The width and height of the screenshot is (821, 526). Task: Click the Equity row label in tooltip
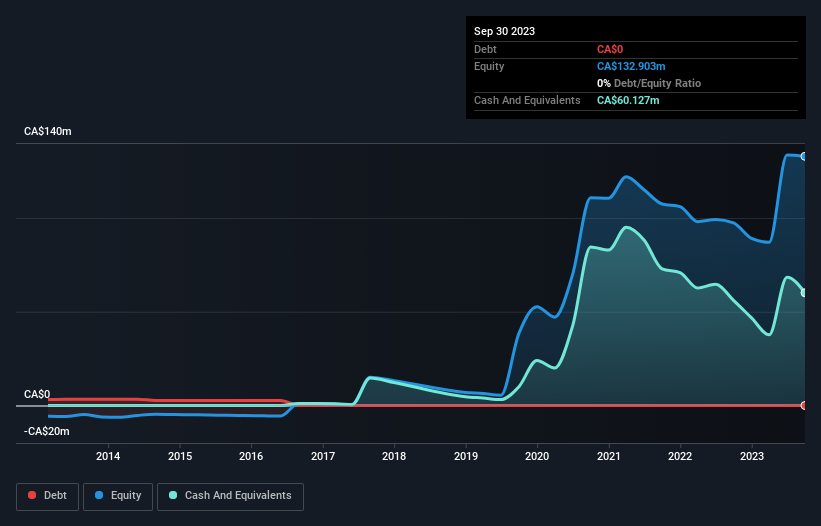489,66
